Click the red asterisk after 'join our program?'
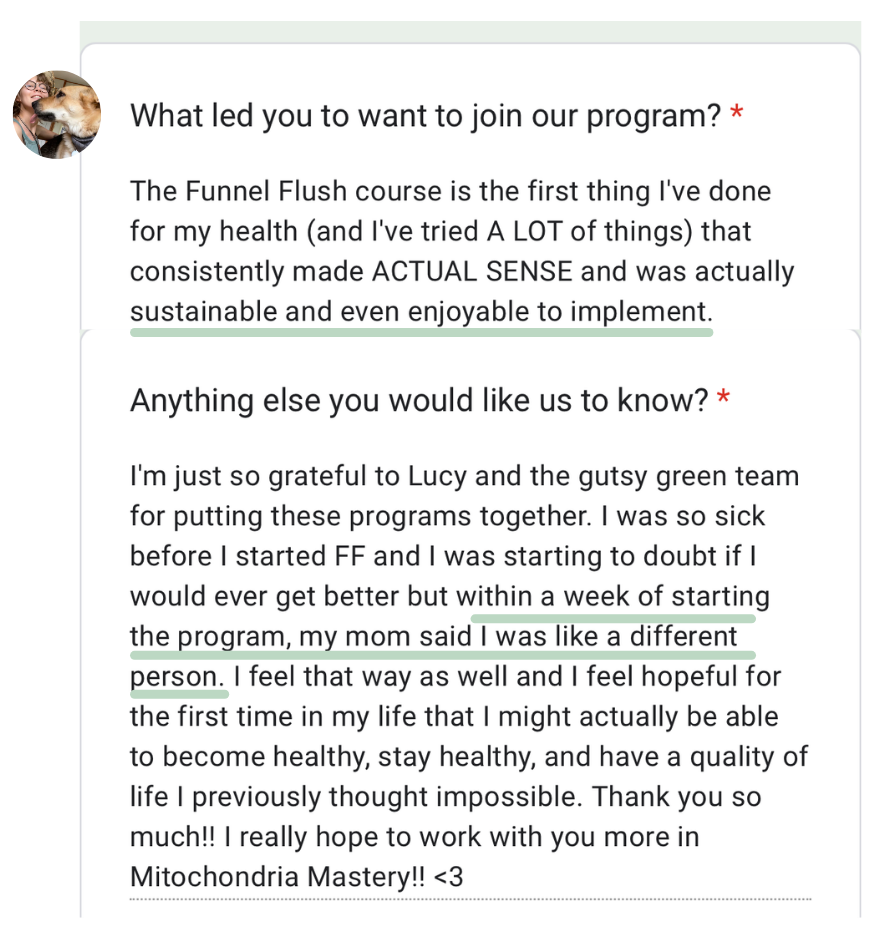 tap(737, 112)
